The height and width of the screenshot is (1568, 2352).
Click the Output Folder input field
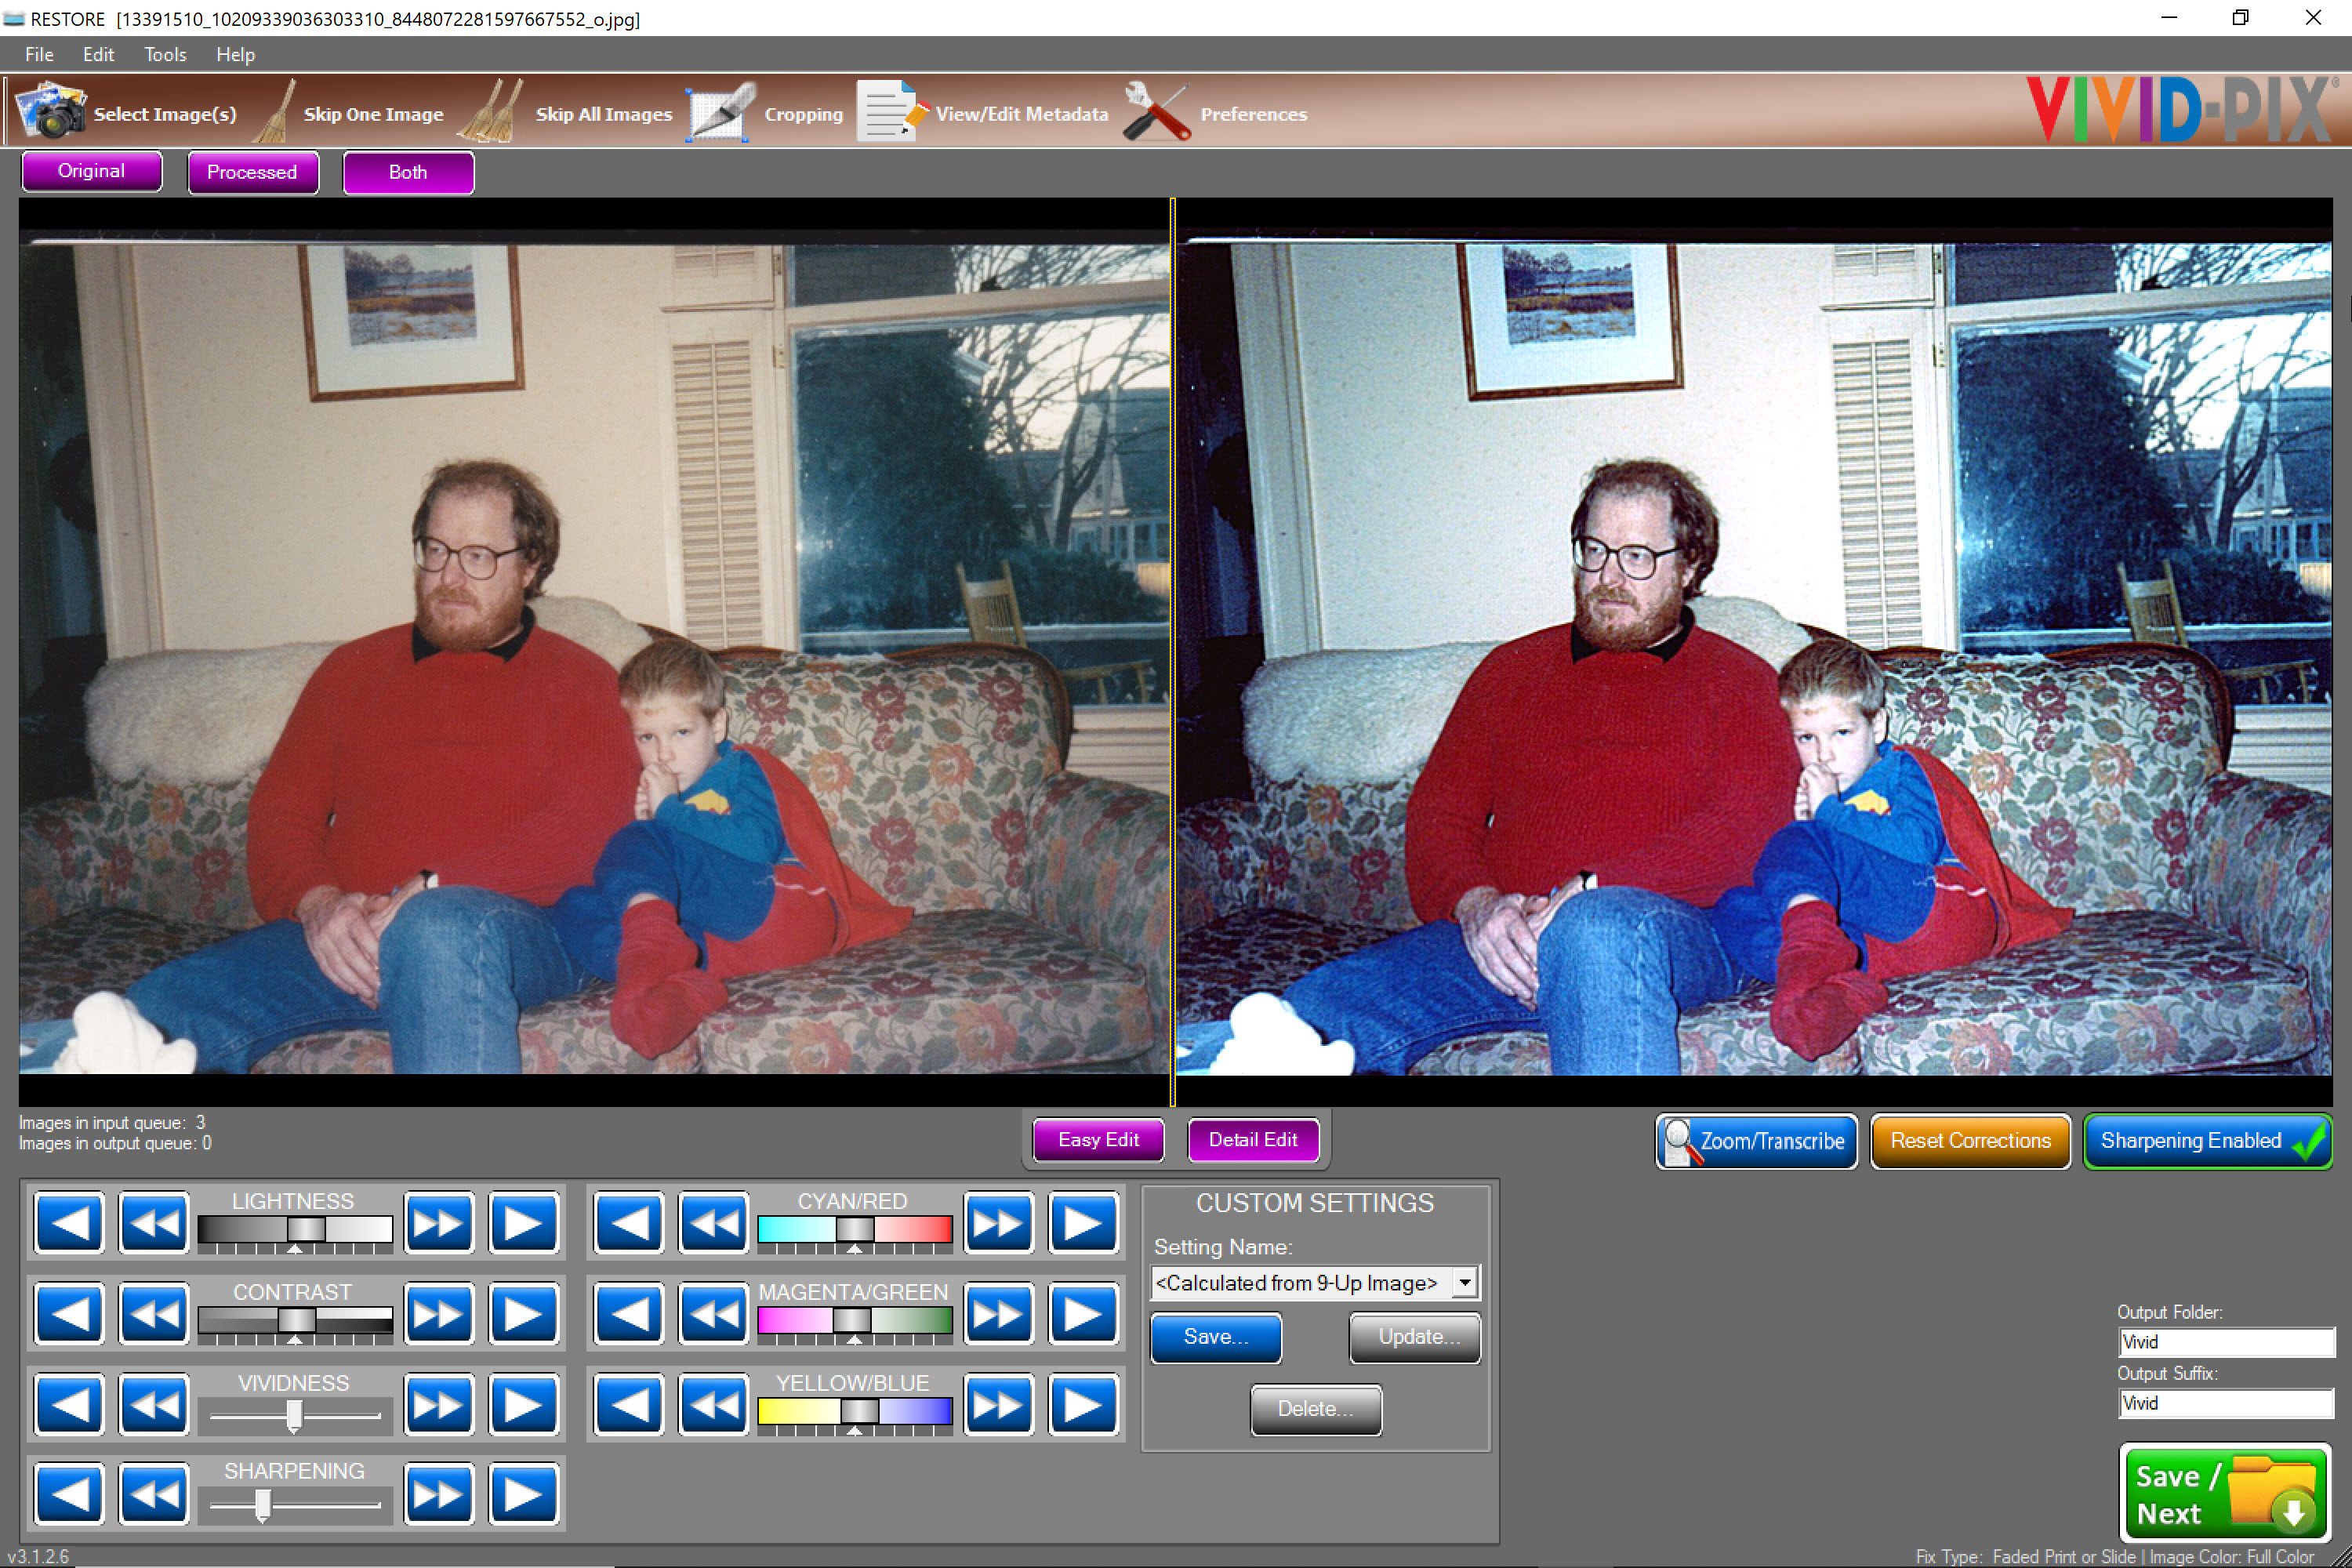pyautogui.click(x=2226, y=1342)
